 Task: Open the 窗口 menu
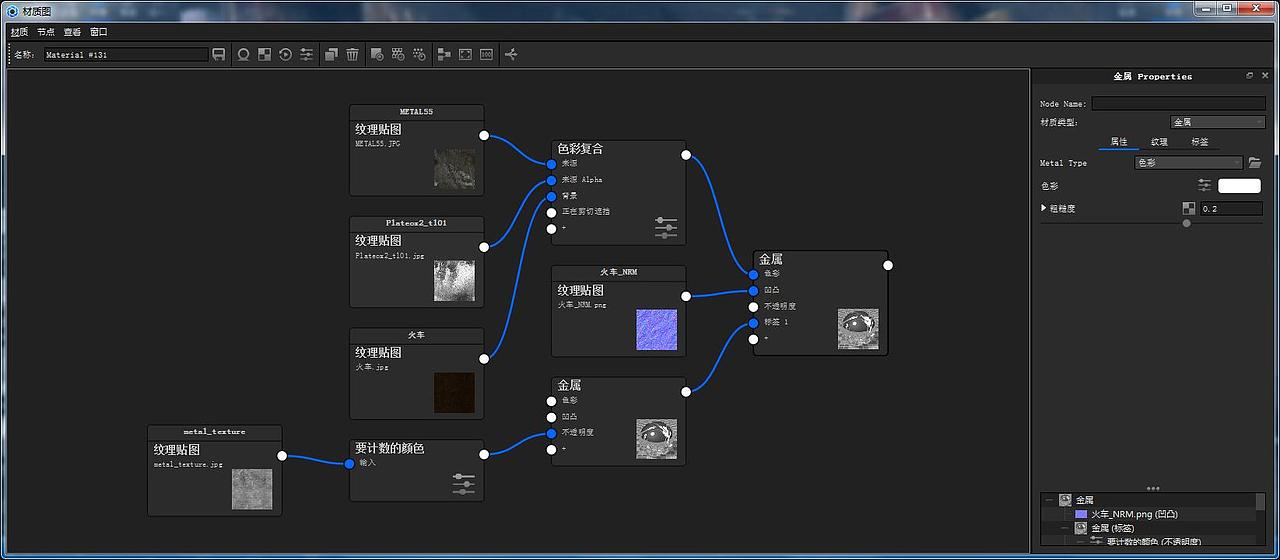point(99,32)
